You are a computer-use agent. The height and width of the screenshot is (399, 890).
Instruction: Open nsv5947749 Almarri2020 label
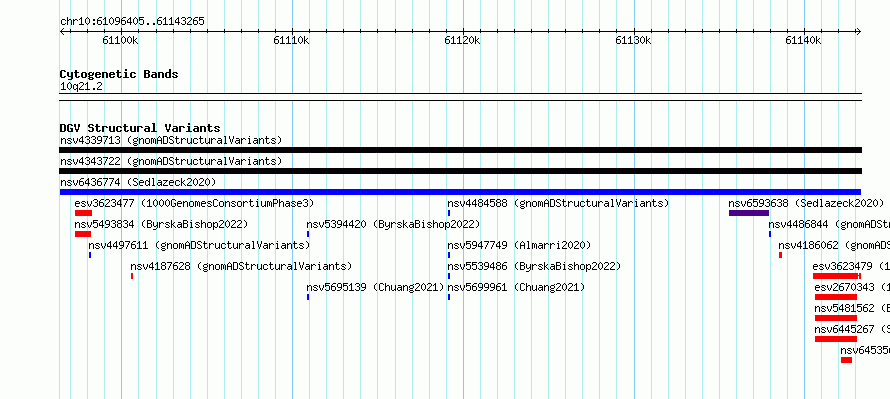click(x=519, y=245)
